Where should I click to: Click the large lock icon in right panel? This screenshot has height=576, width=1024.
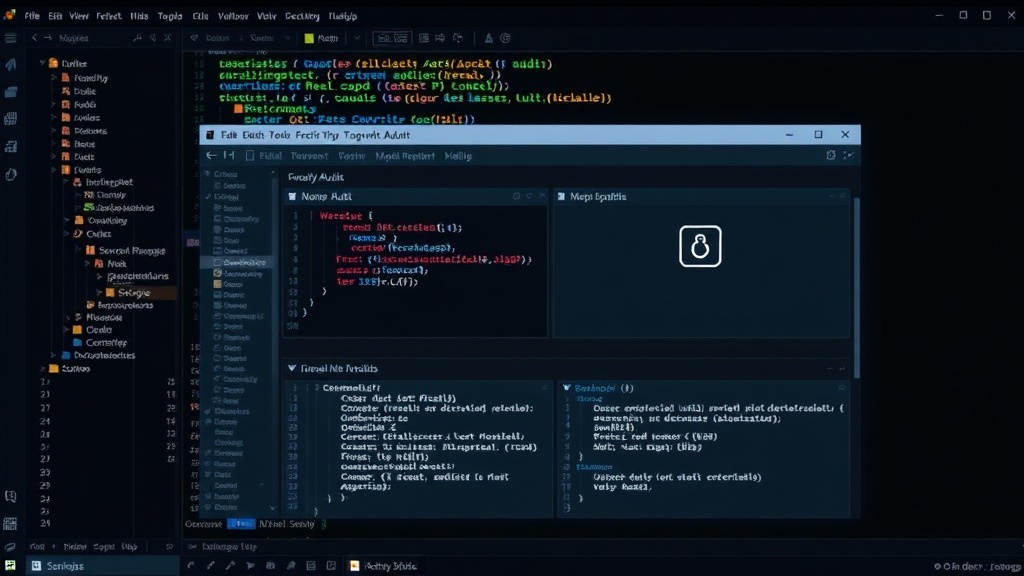coord(700,246)
